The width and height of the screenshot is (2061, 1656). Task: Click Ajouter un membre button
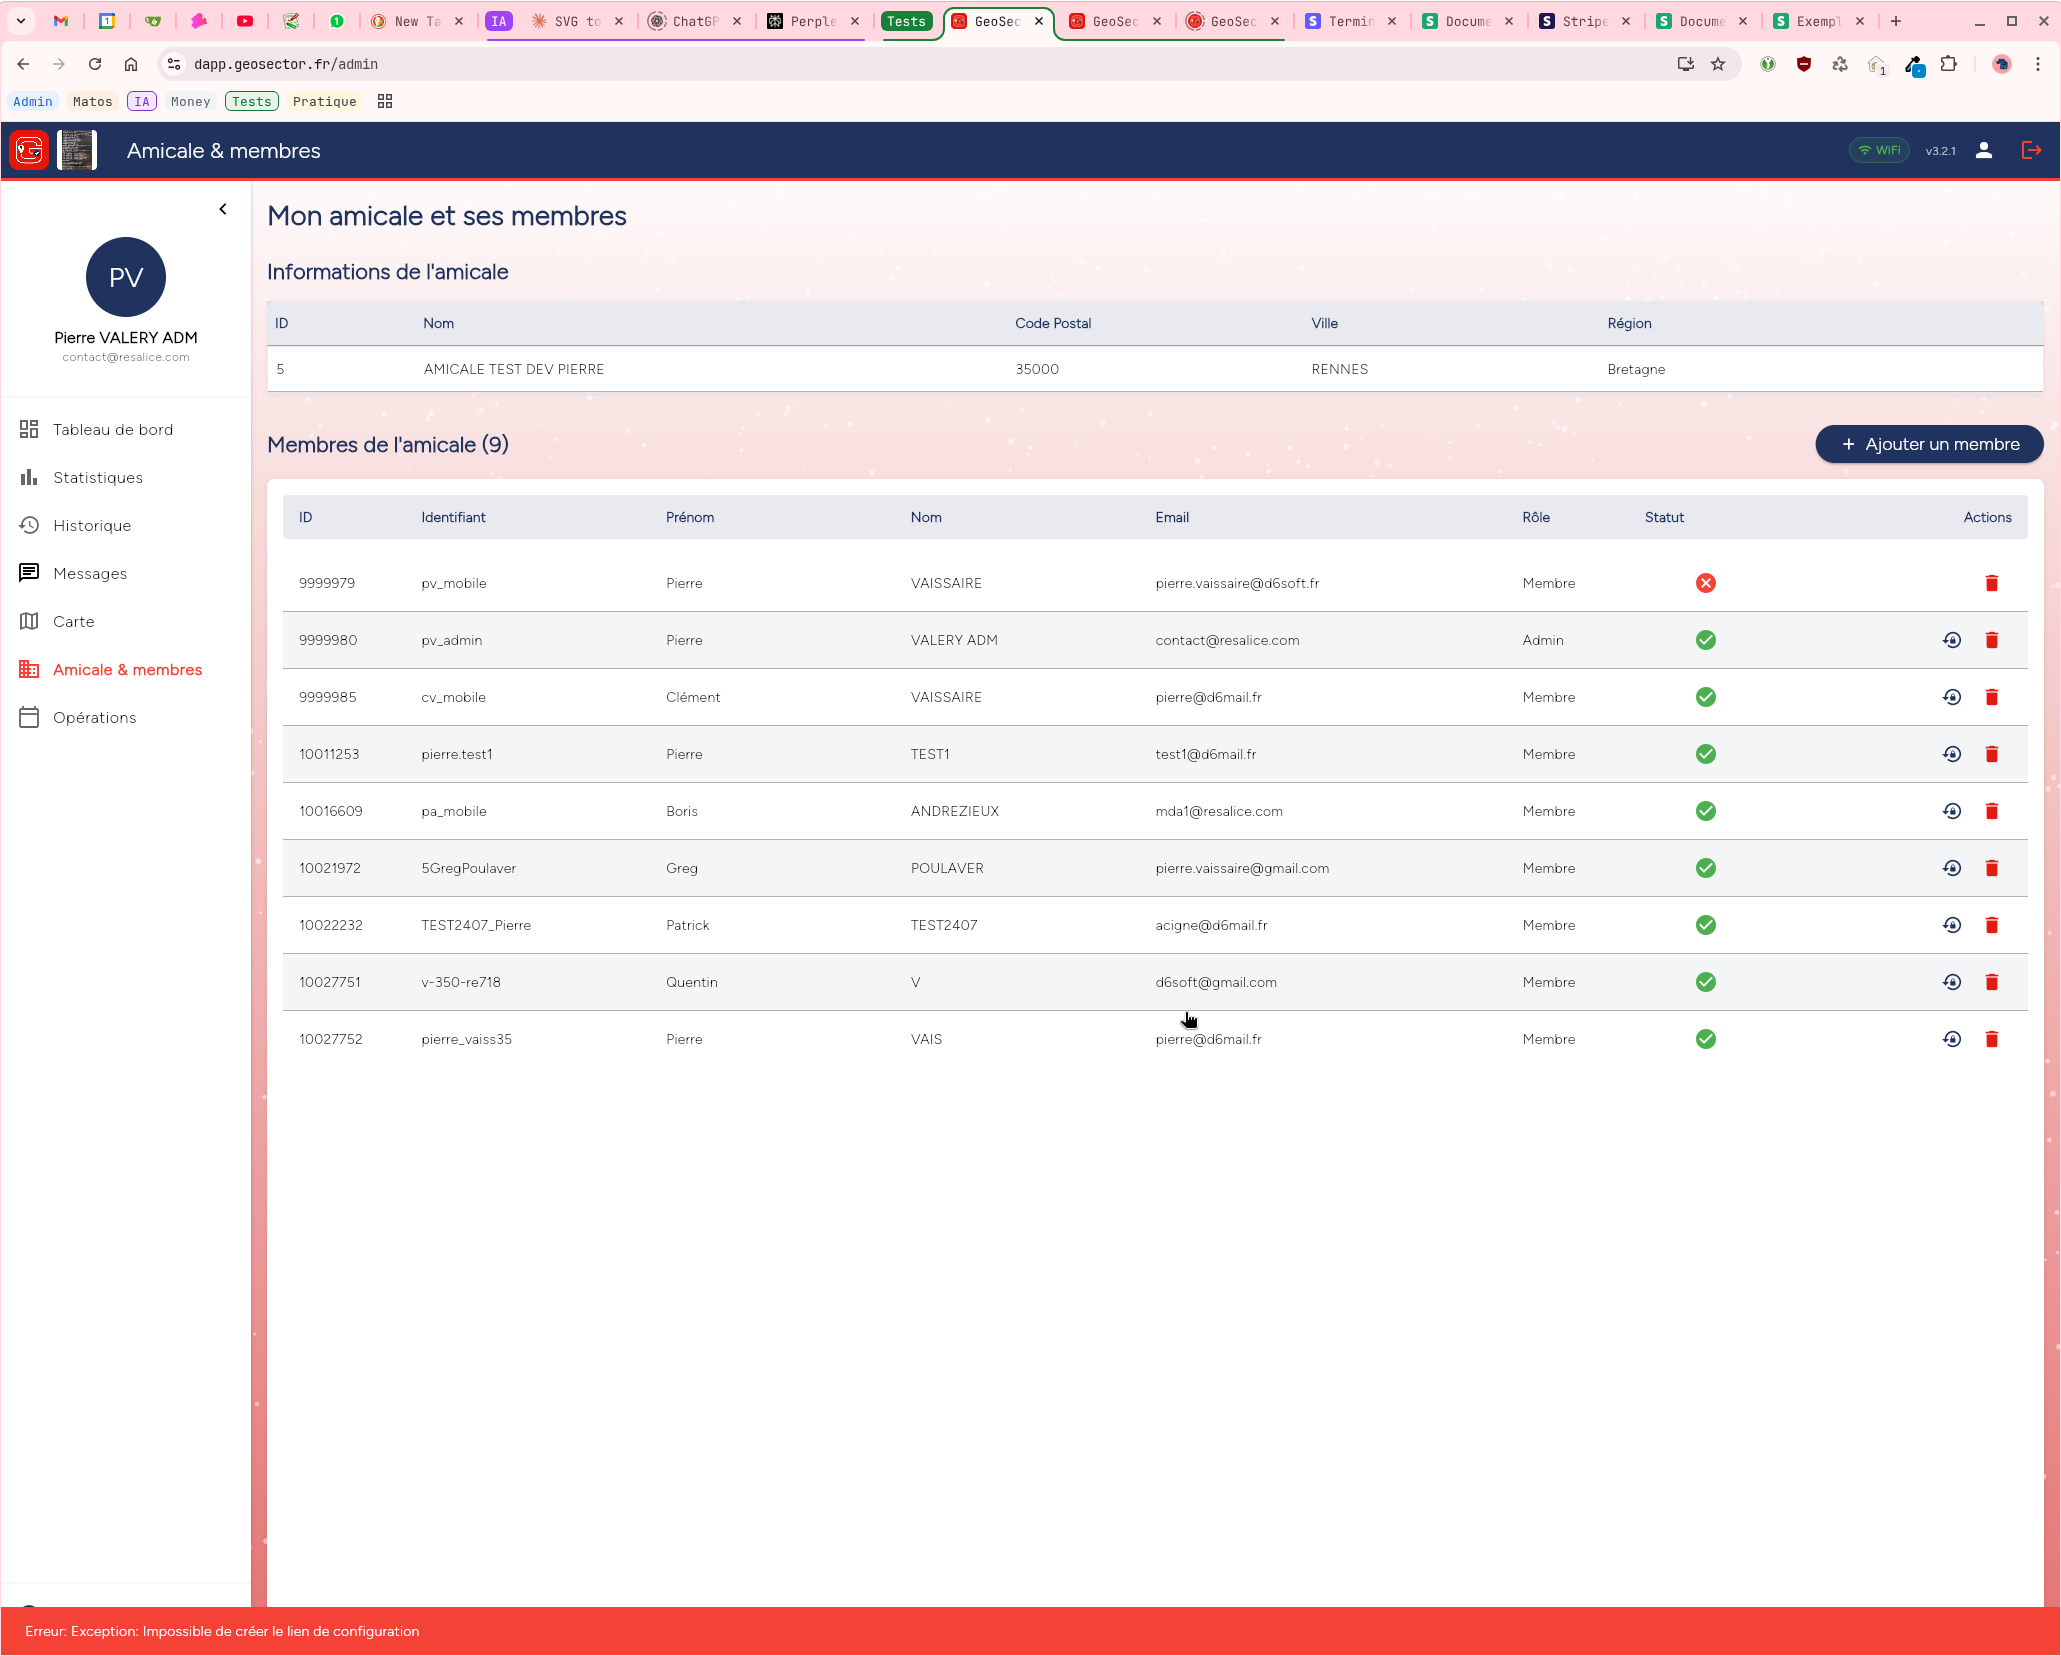1928,444
